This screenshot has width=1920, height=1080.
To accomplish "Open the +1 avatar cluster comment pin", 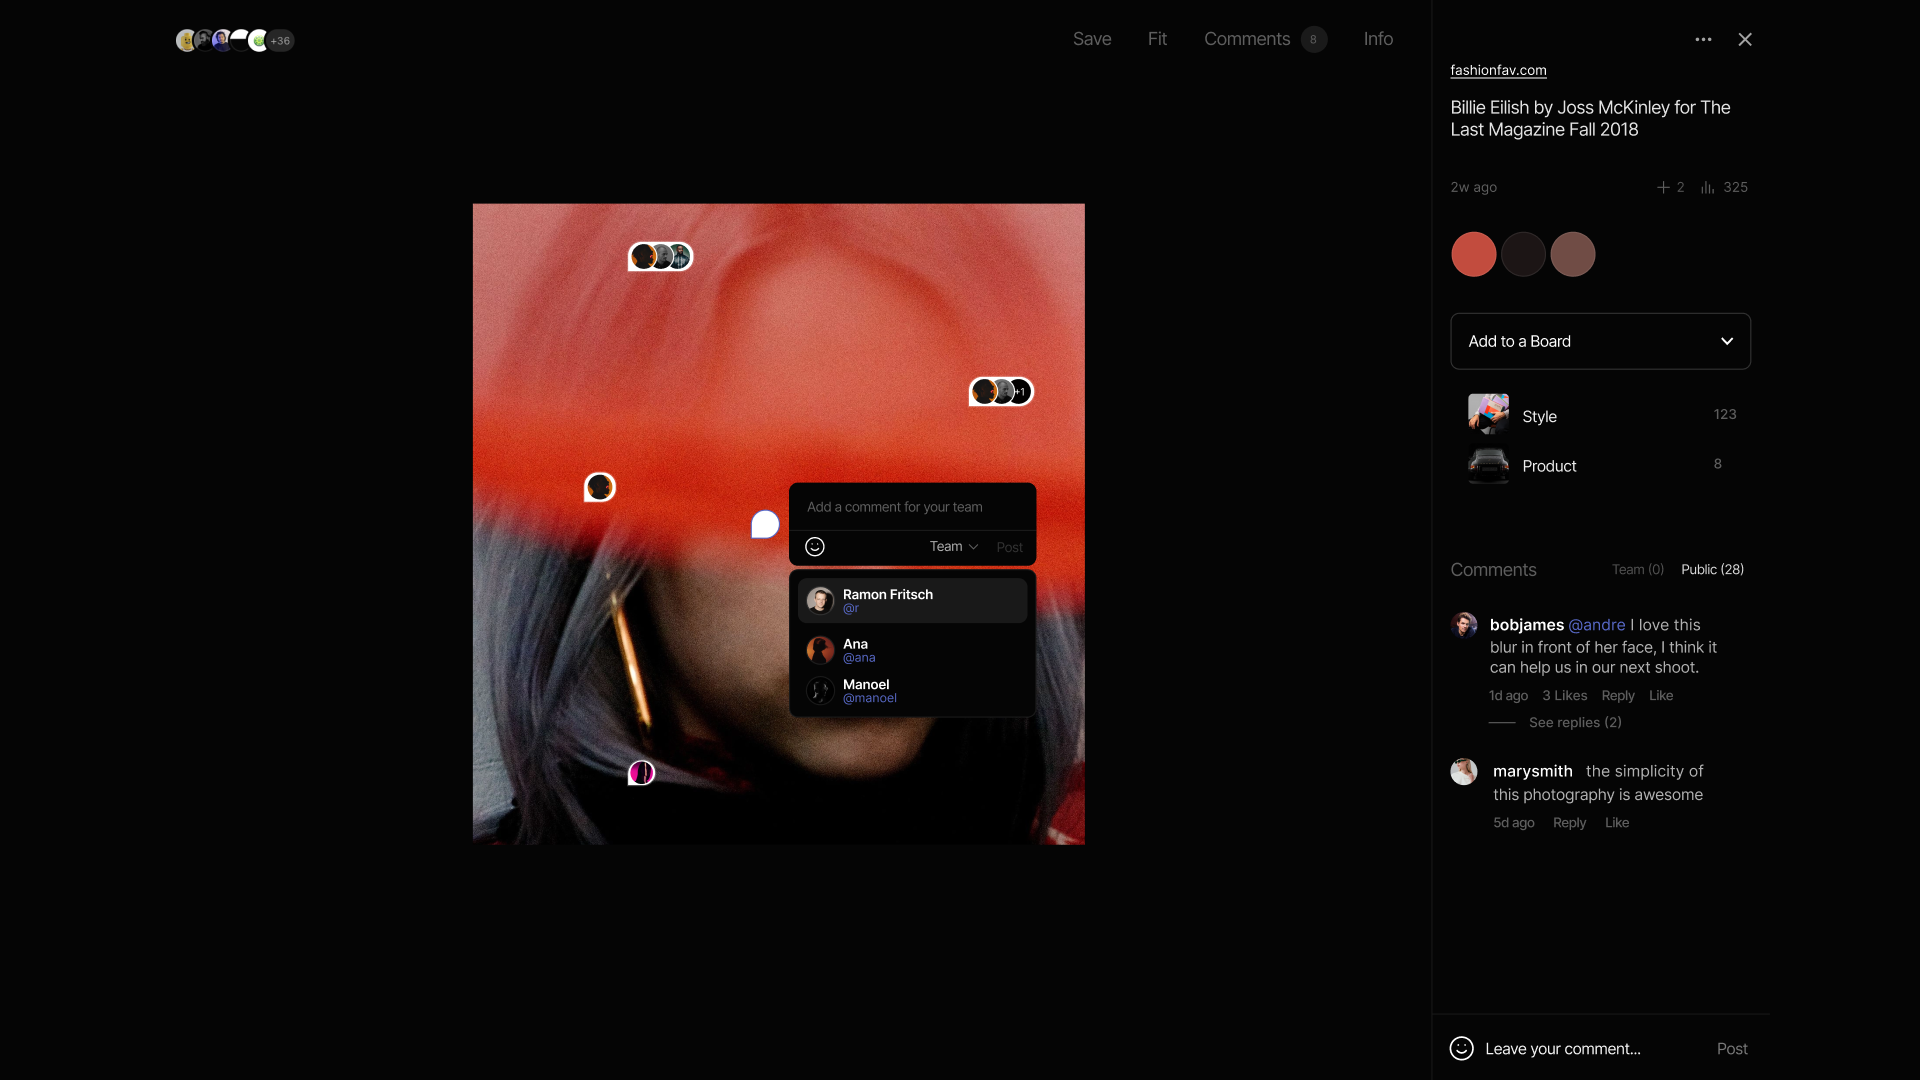I will click(1001, 392).
